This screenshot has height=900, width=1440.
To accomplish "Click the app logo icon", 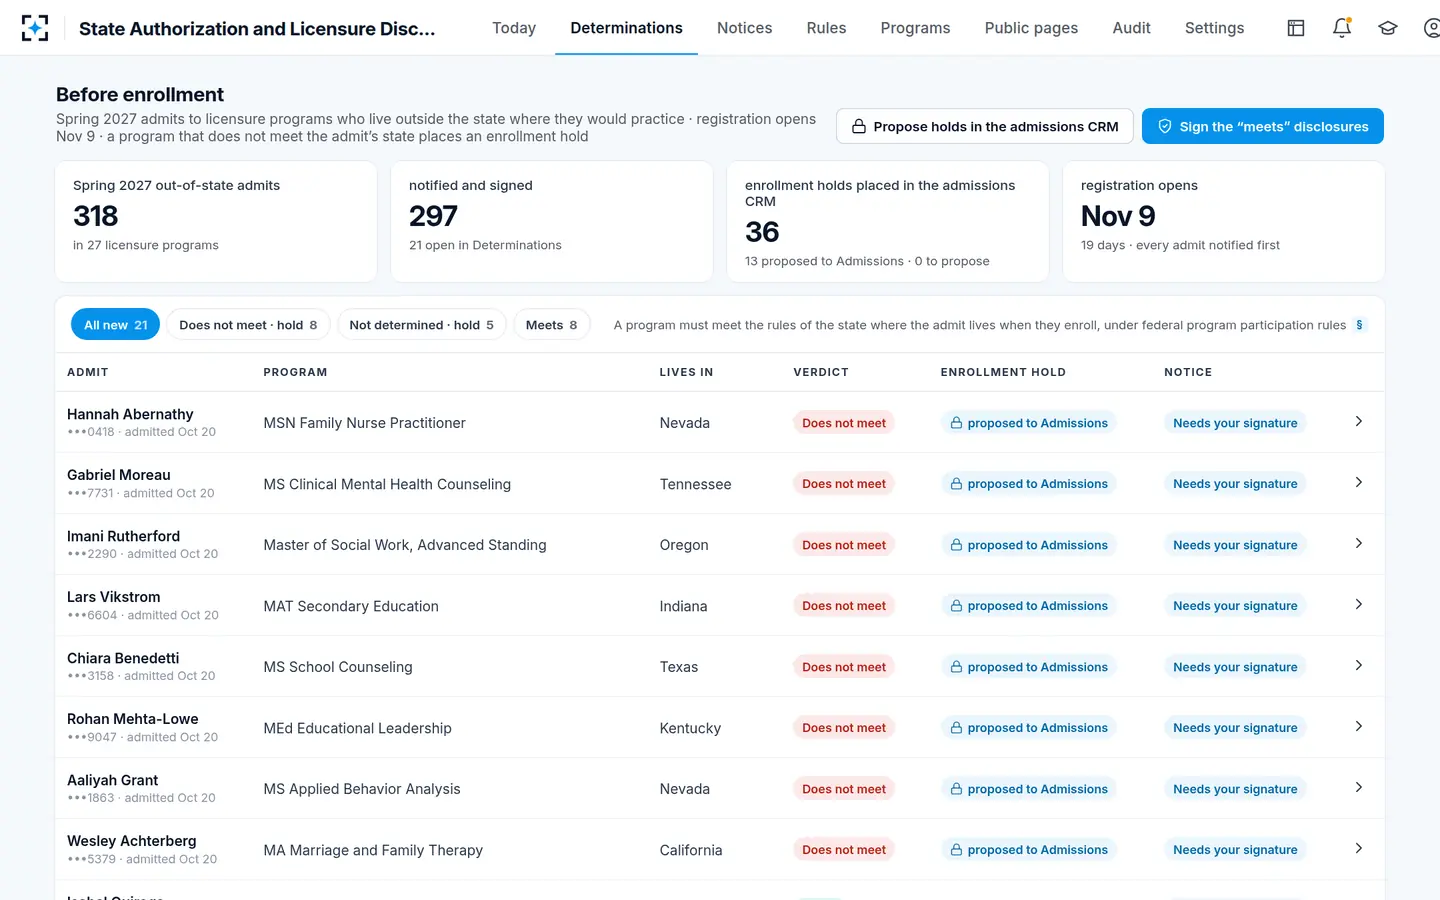I will 35,28.
